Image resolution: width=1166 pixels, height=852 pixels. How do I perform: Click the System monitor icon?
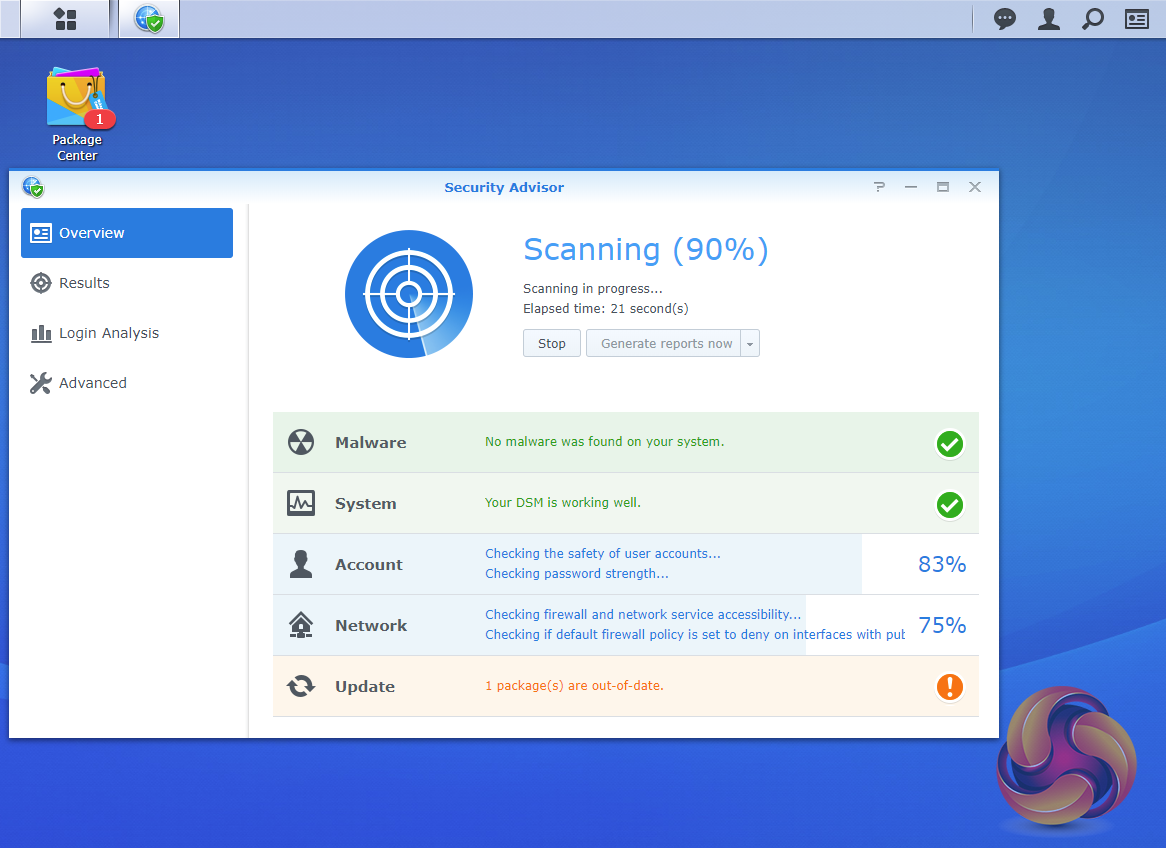(x=301, y=503)
